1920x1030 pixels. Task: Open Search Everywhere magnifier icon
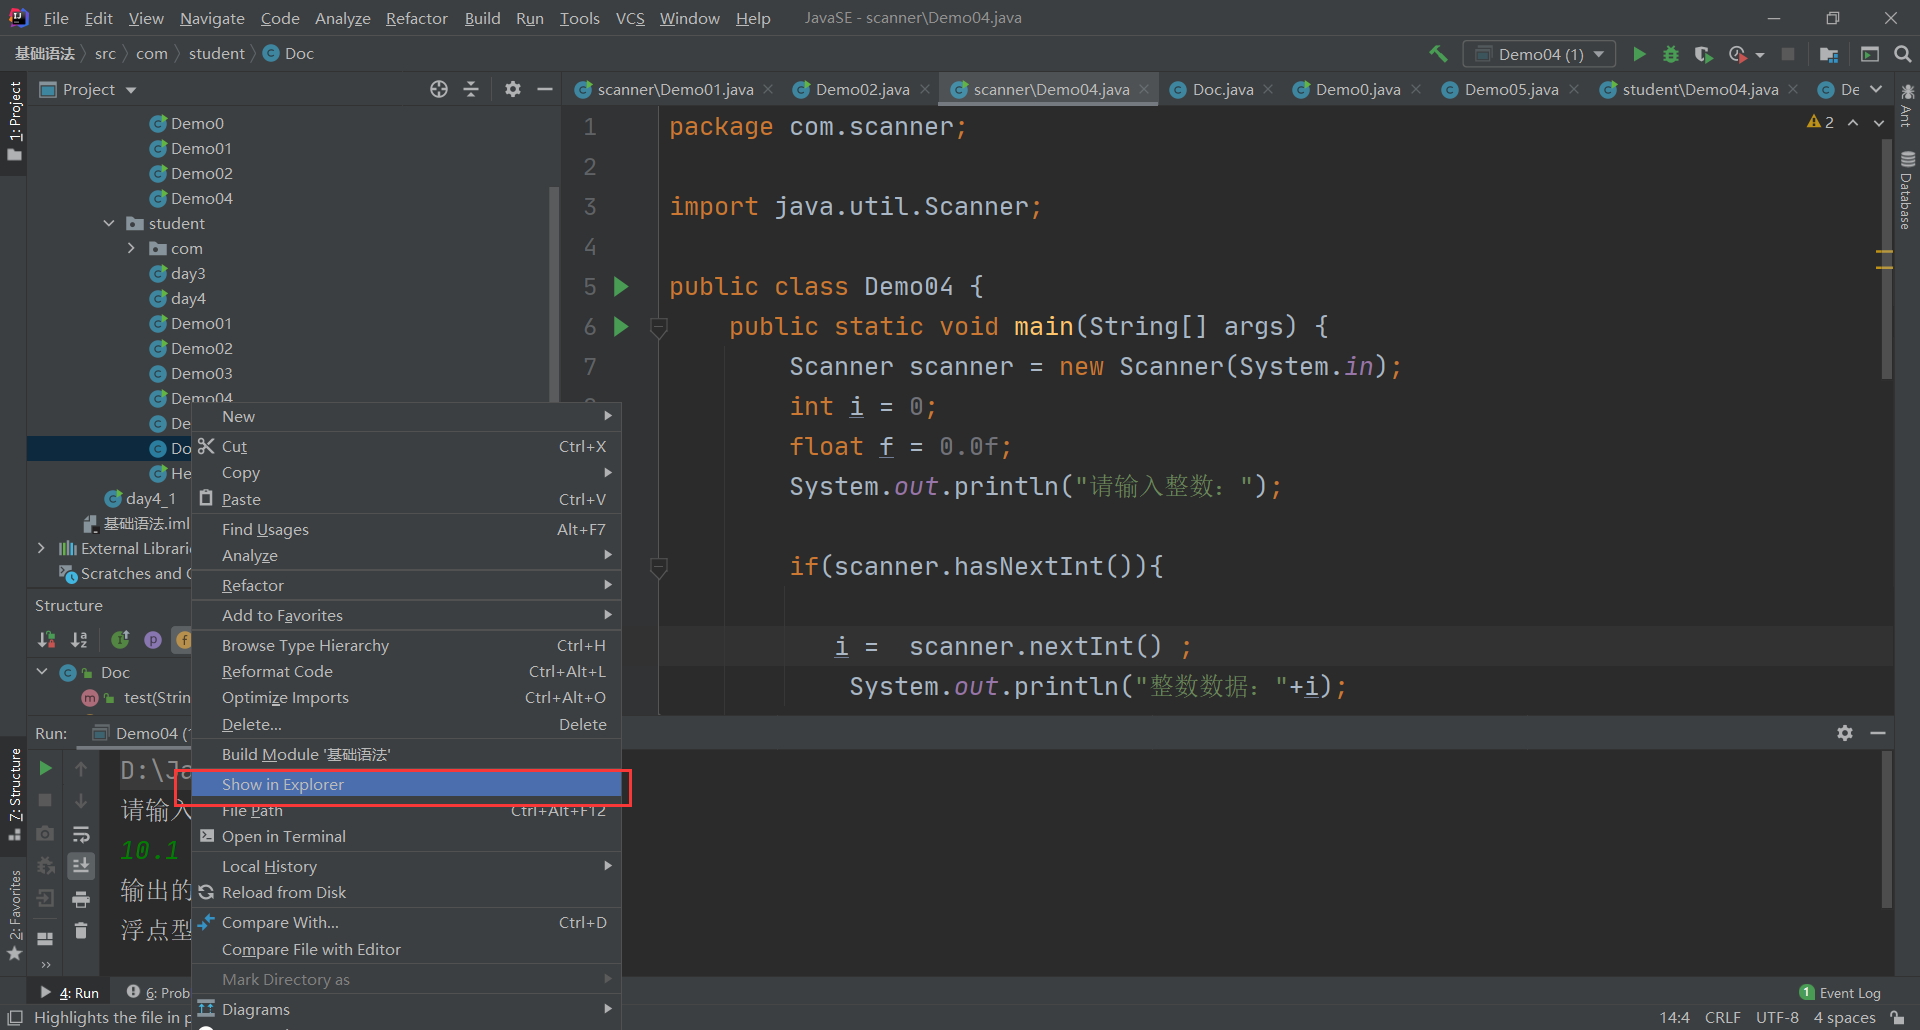(x=1902, y=54)
